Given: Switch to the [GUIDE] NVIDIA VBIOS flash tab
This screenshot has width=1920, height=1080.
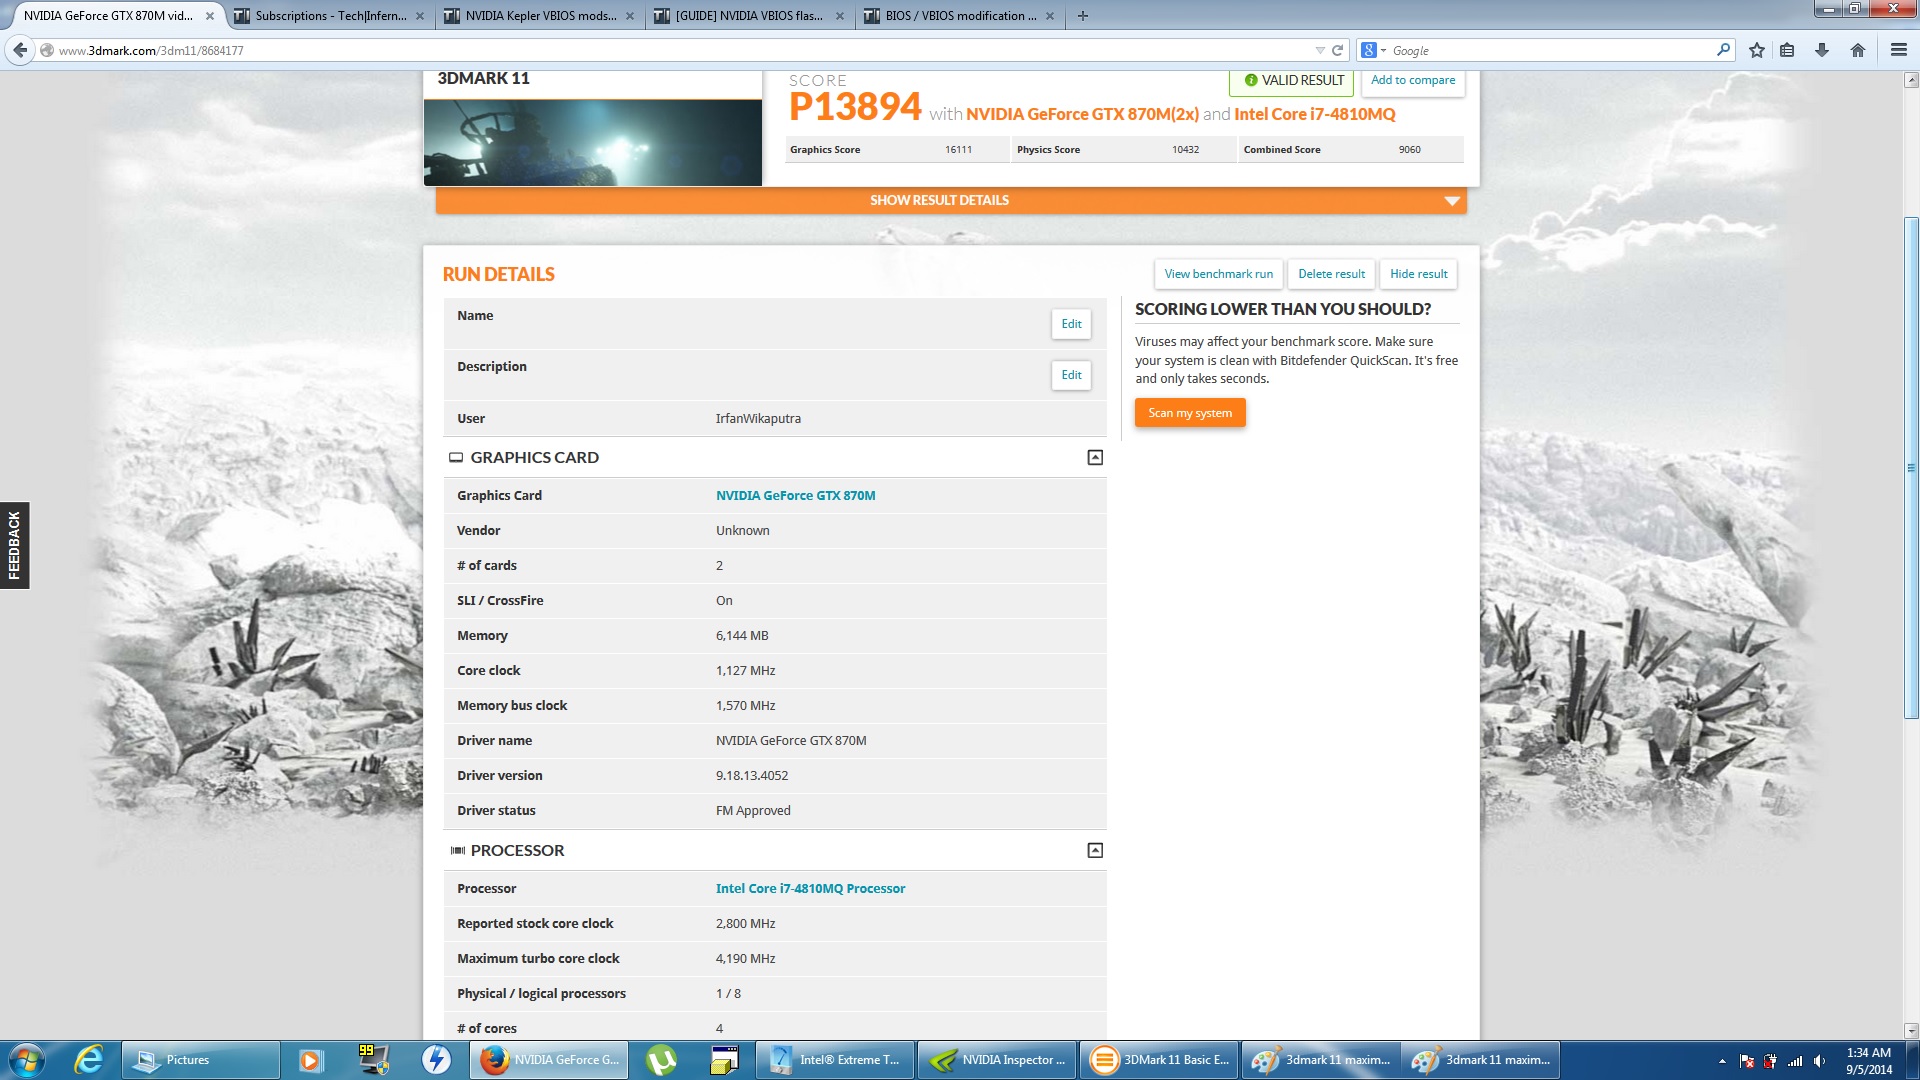Looking at the screenshot, I should point(750,16).
